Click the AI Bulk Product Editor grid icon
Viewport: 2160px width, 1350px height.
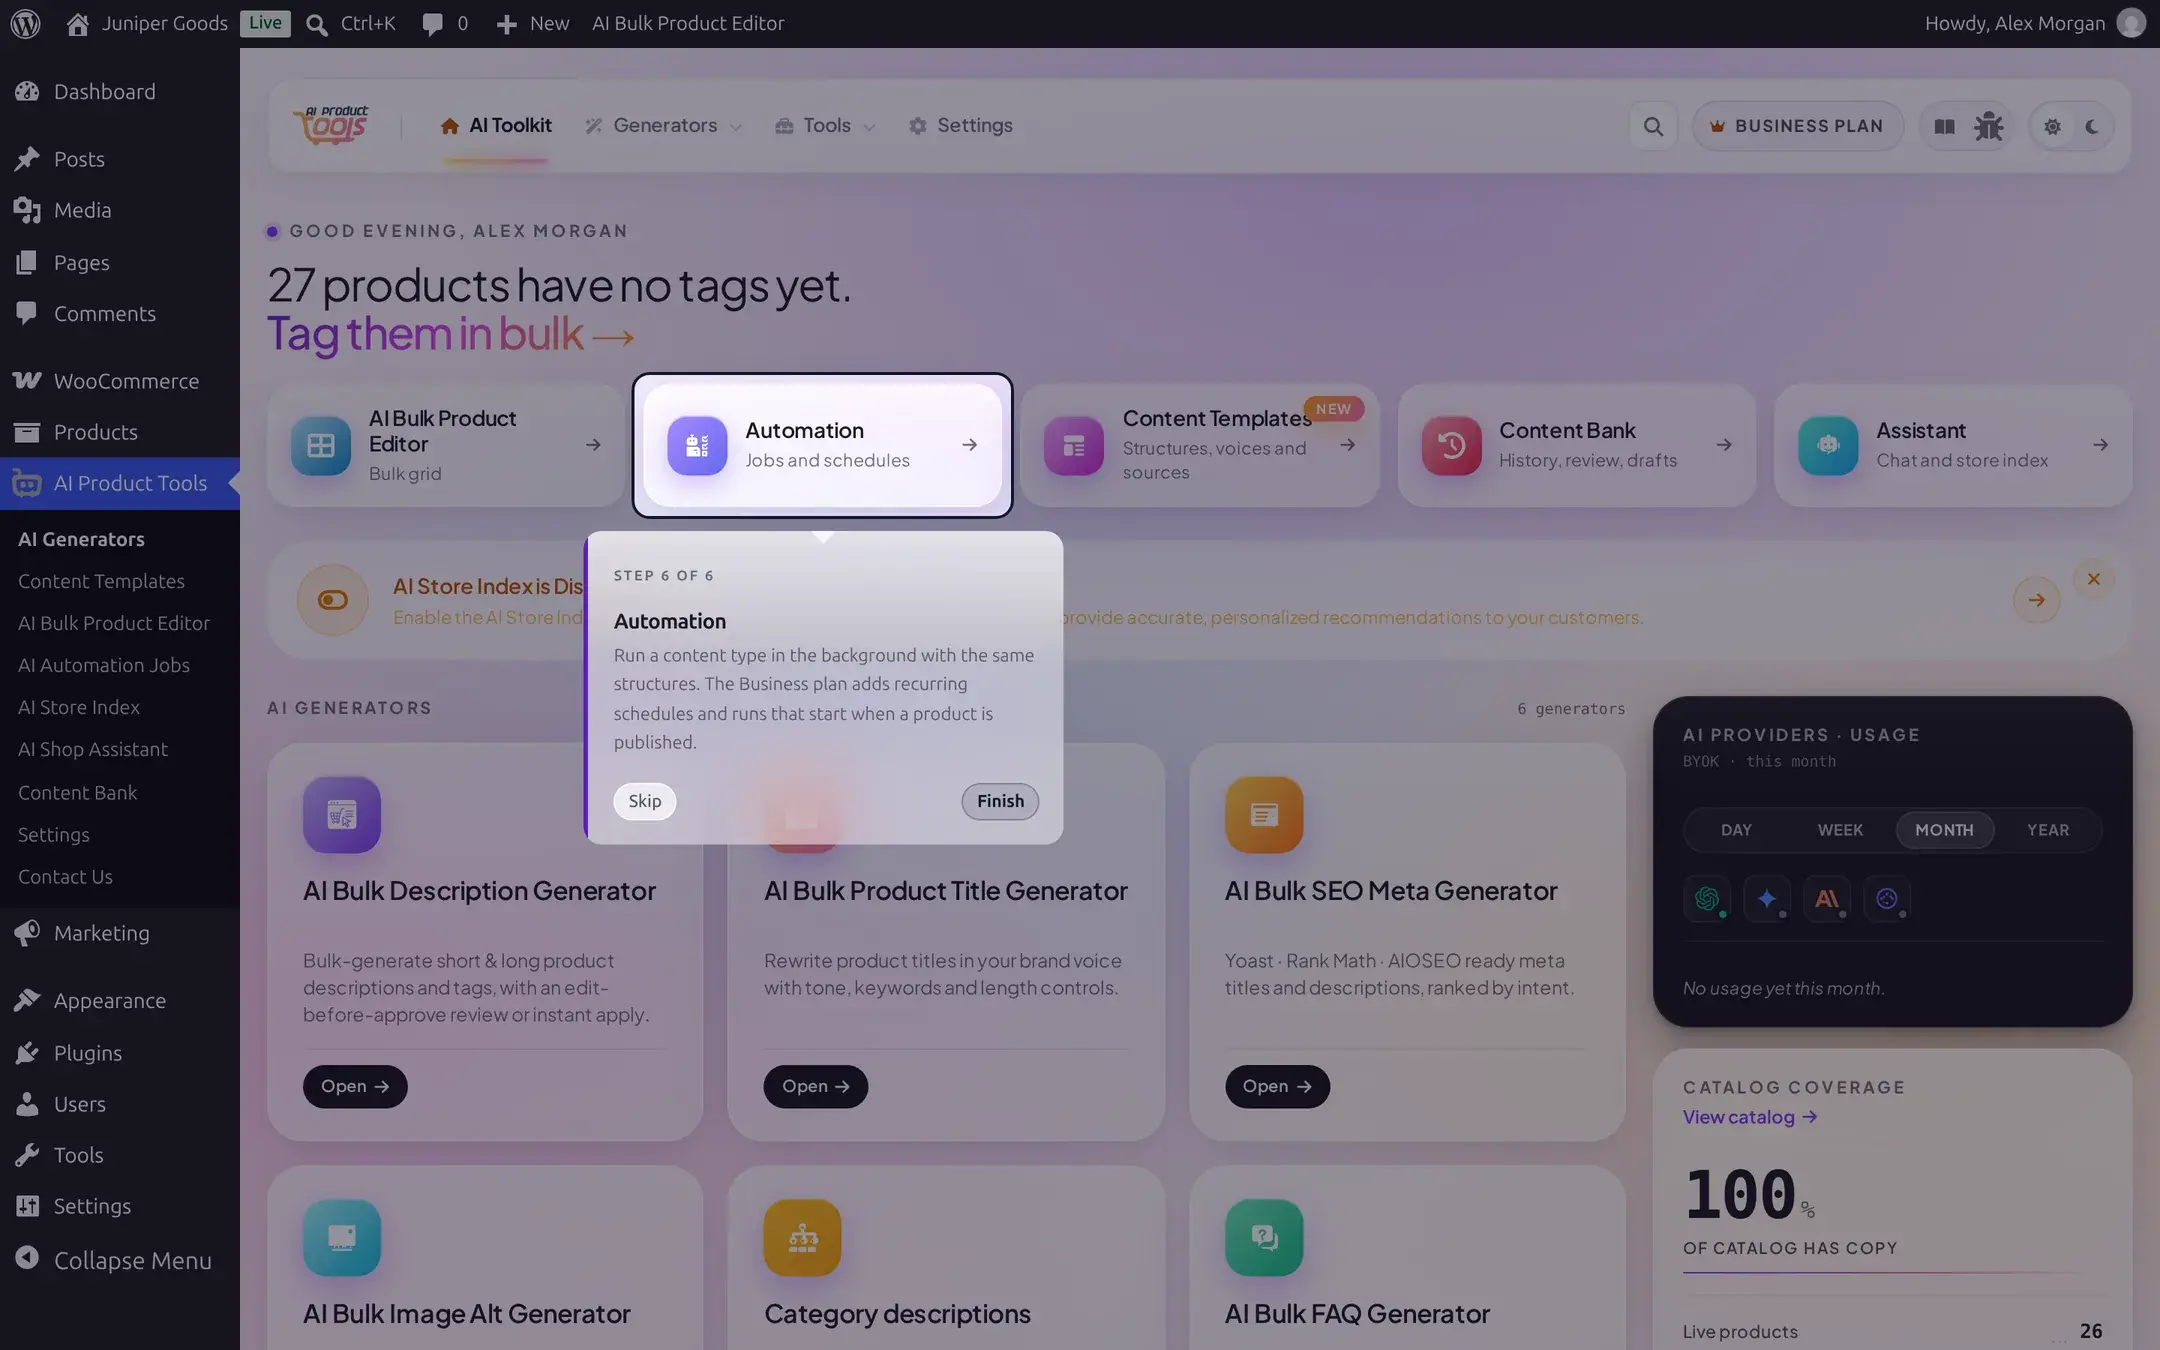[320, 445]
